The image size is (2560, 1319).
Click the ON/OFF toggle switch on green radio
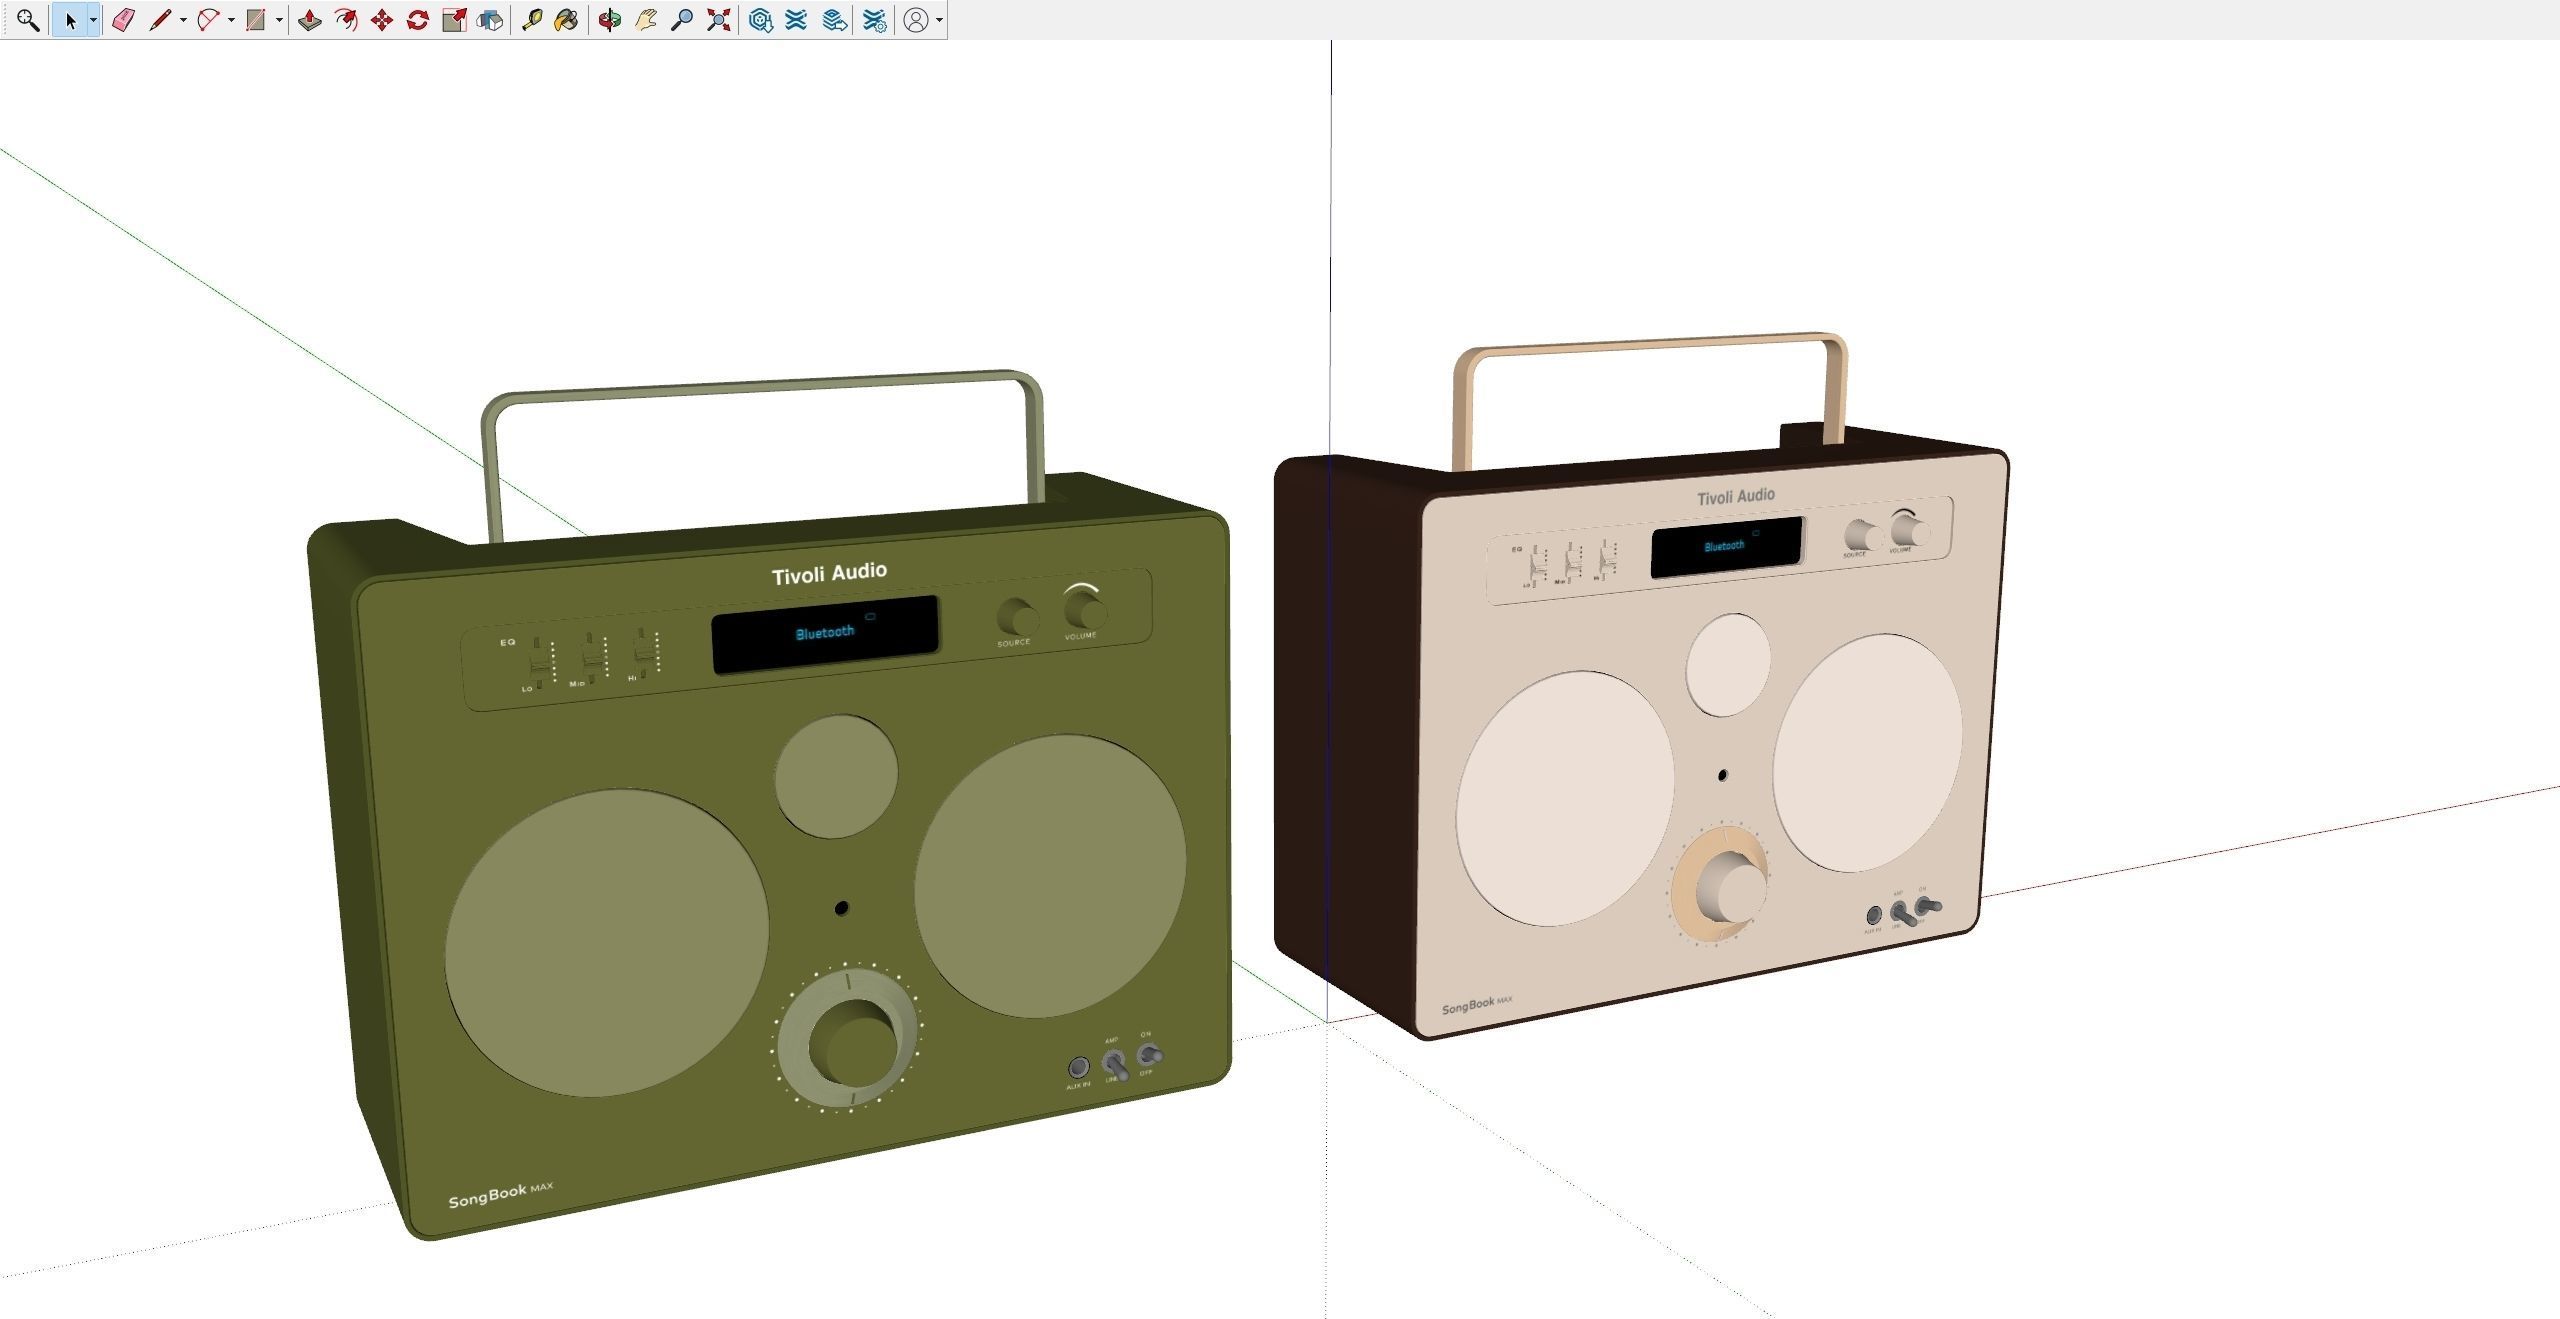[x=1149, y=1054]
